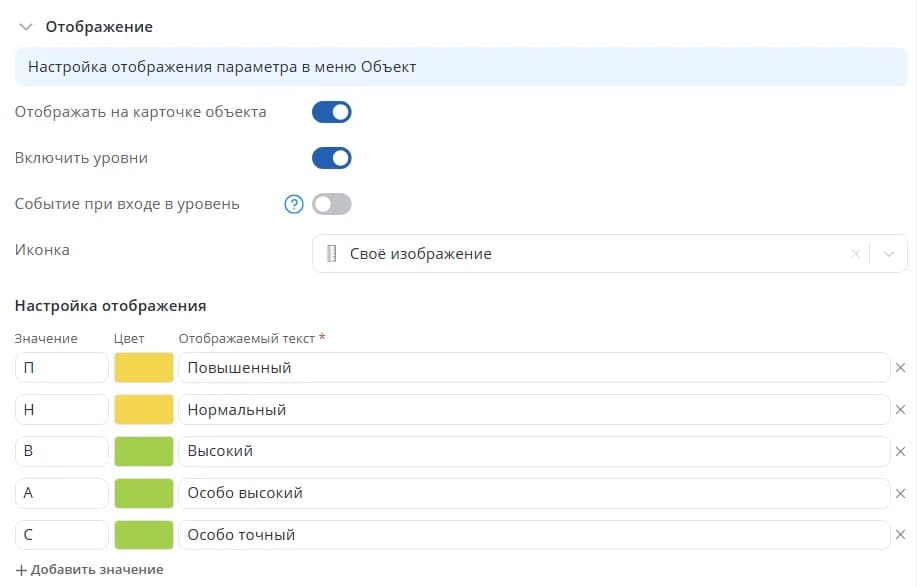Edit the Особо точный text field
917x587 pixels.
[x=535, y=535]
